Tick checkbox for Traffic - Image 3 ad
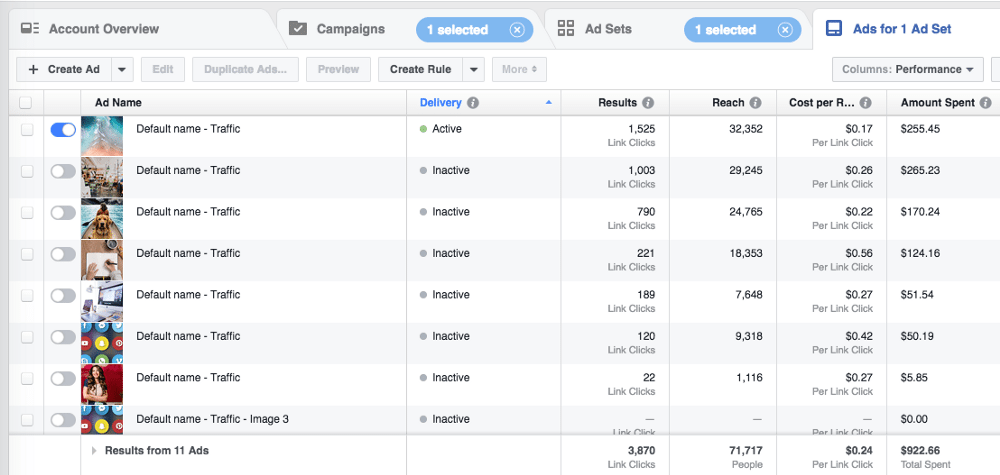The height and width of the screenshot is (475, 1000). (27, 420)
